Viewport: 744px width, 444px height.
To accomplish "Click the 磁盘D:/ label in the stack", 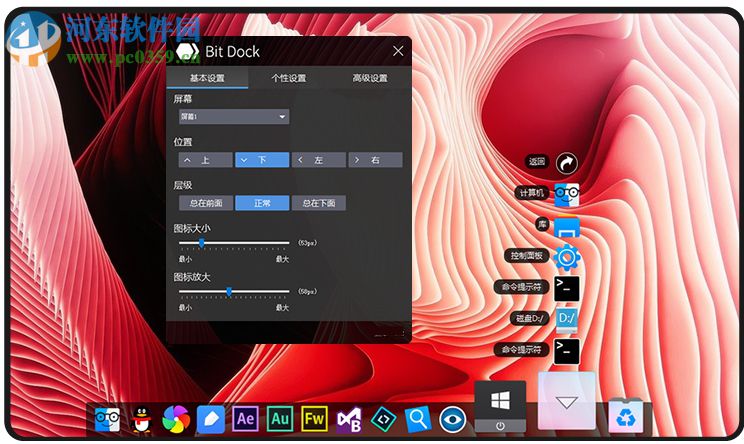I will coord(530,318).
